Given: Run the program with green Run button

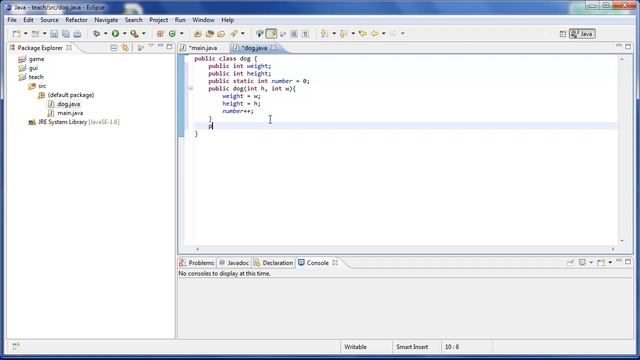Looking at the screenshot, I should tap(116, 34).
